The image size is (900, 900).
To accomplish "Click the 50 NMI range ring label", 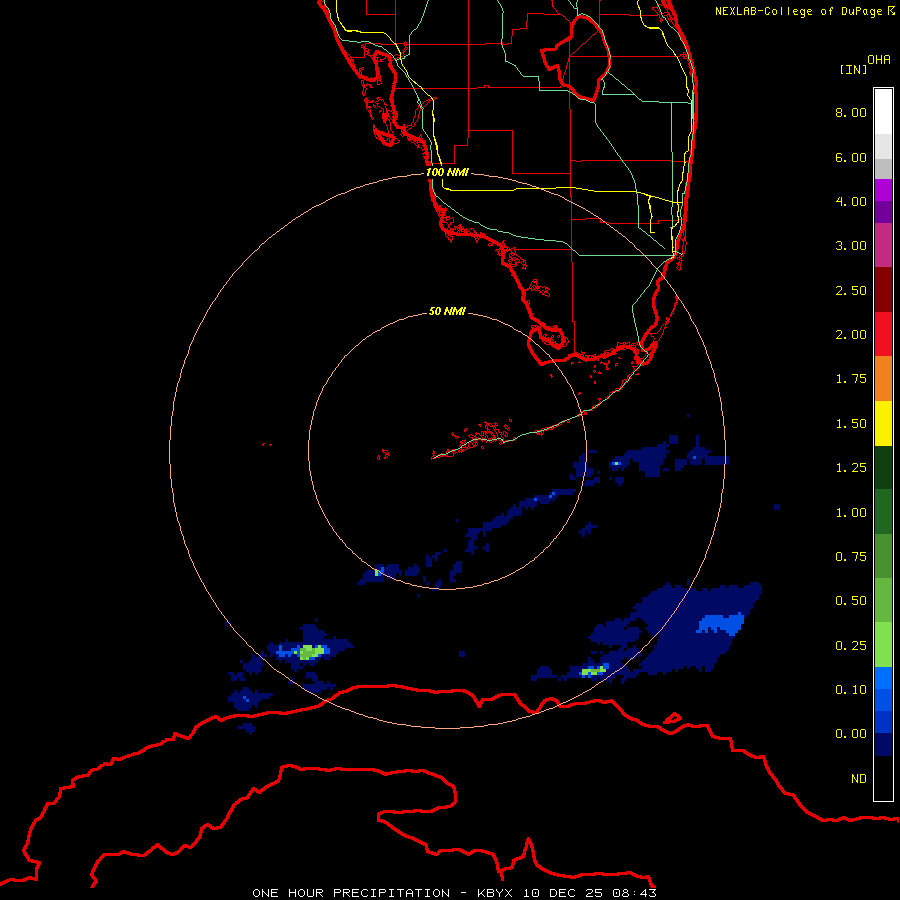I will [x=447, y=311].
